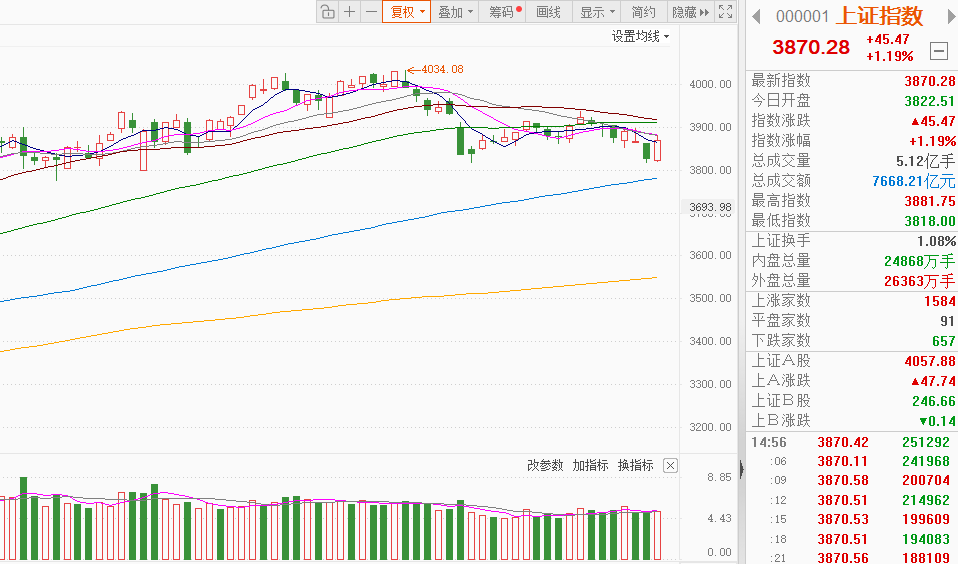Enter fullscreen chart view
The image size is (958, 564).
point(727,12)
